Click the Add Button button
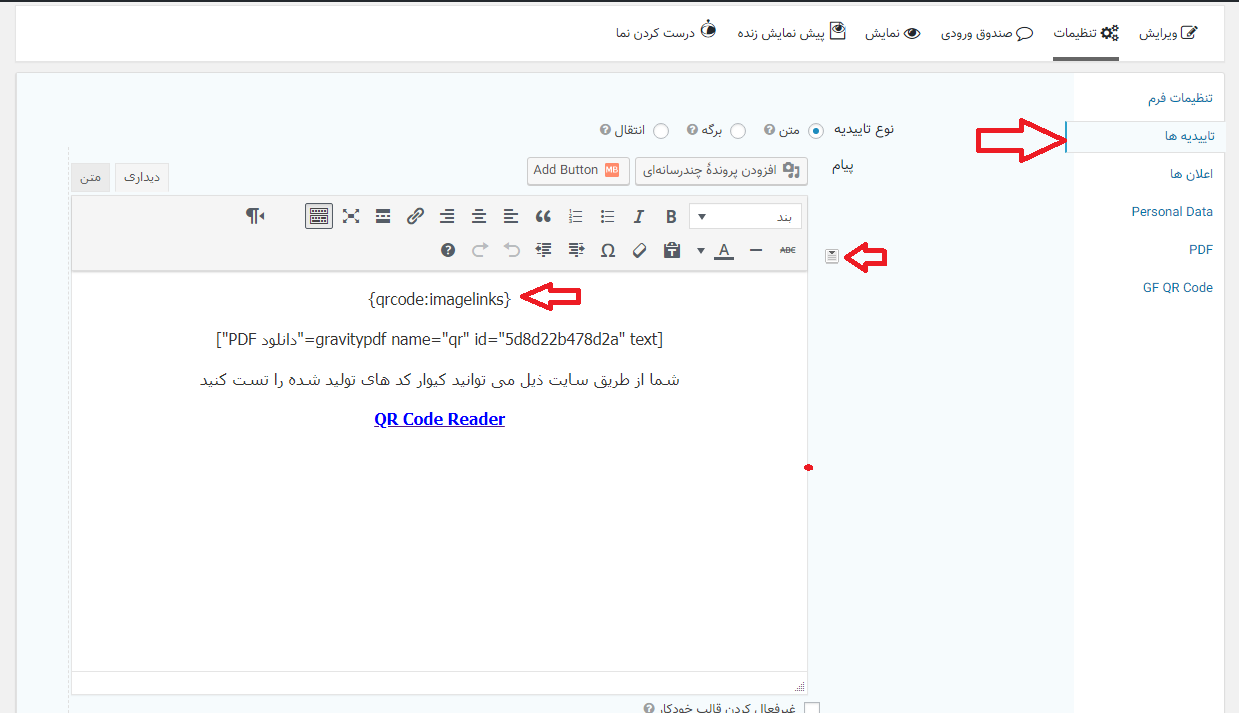 [577, 170]
